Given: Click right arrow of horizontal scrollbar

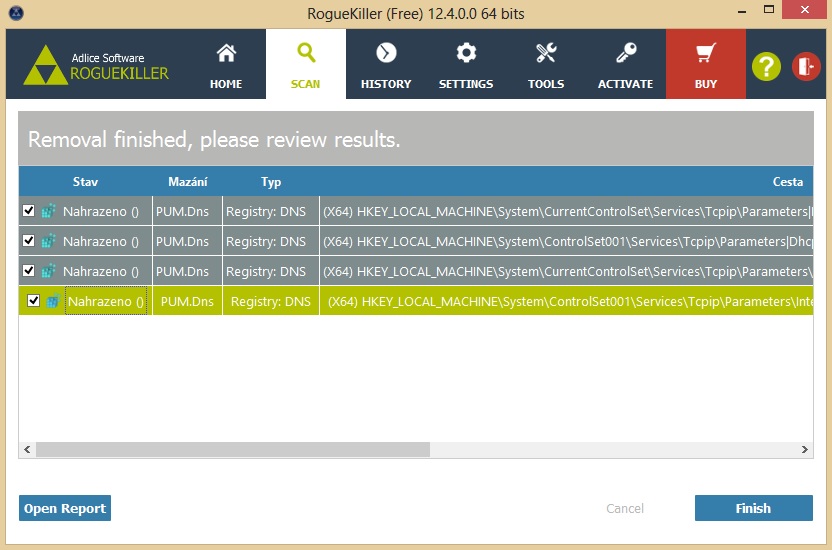Looking at the screenshot, I should click(804, 449).
